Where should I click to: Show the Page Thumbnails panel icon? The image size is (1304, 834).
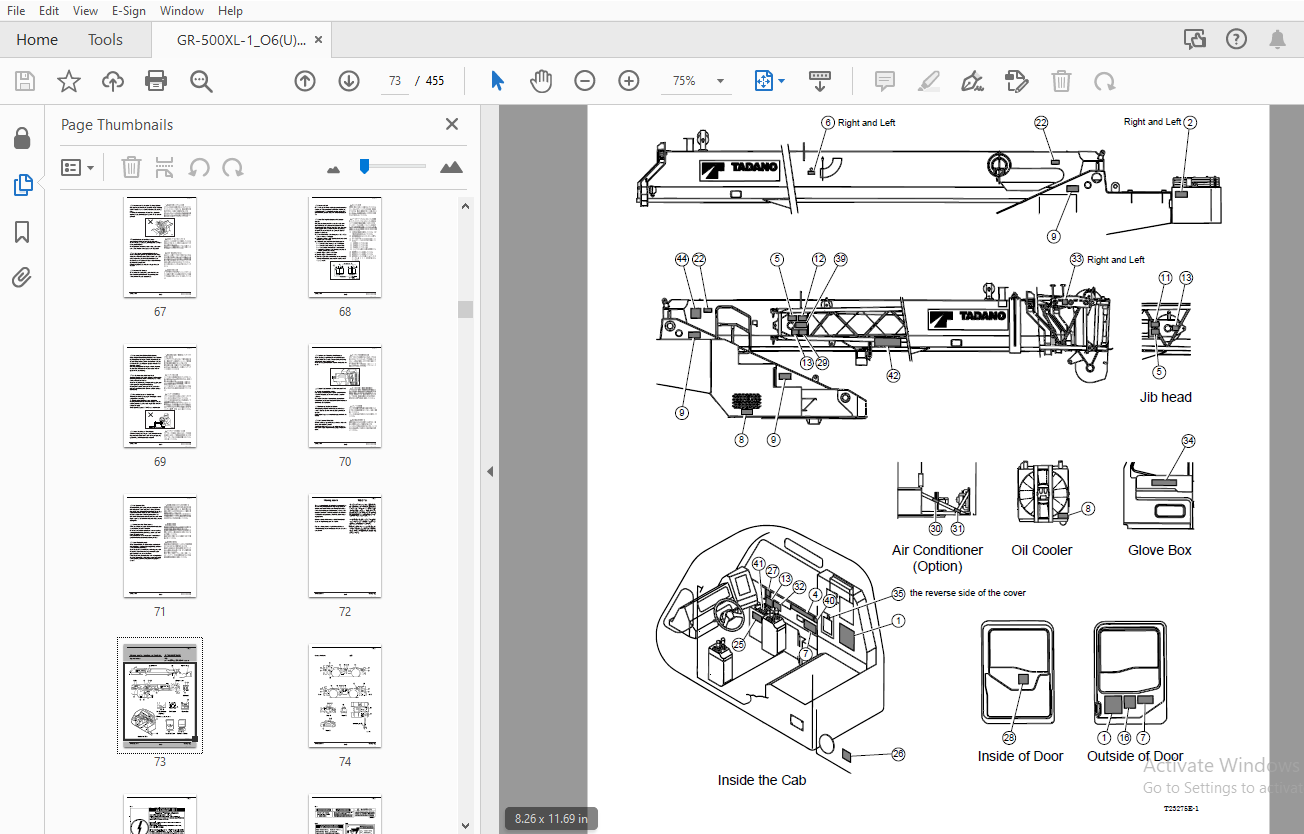22,185
